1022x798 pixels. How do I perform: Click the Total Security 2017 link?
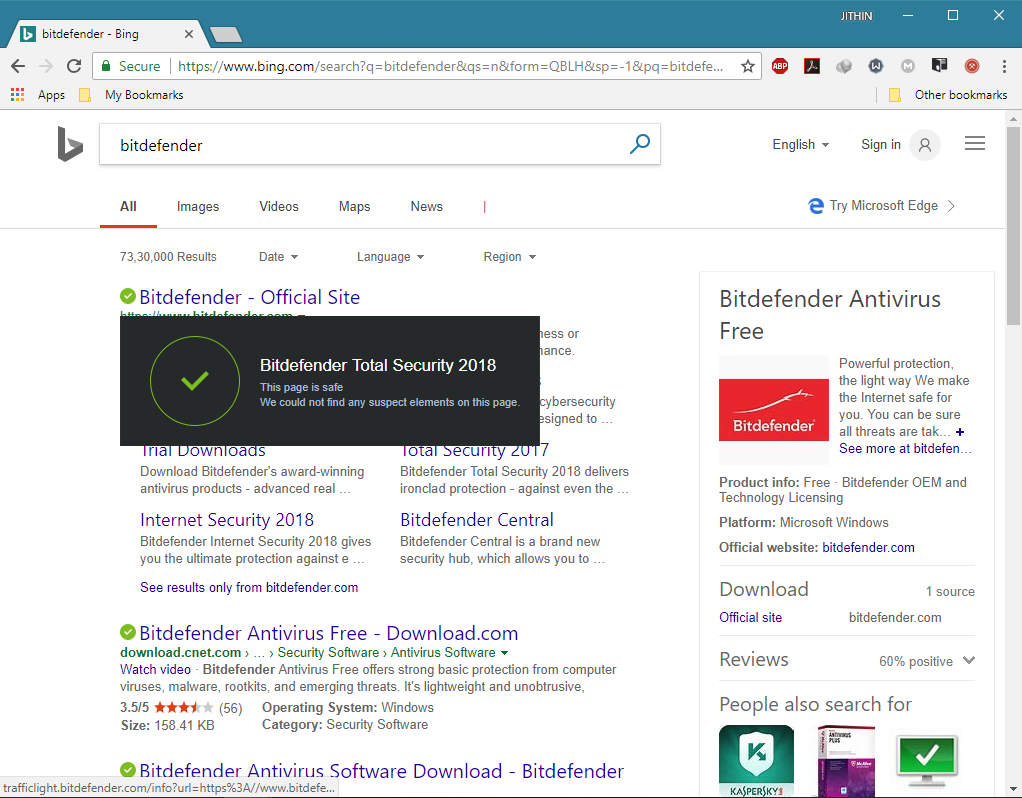(x=474, y=451)
